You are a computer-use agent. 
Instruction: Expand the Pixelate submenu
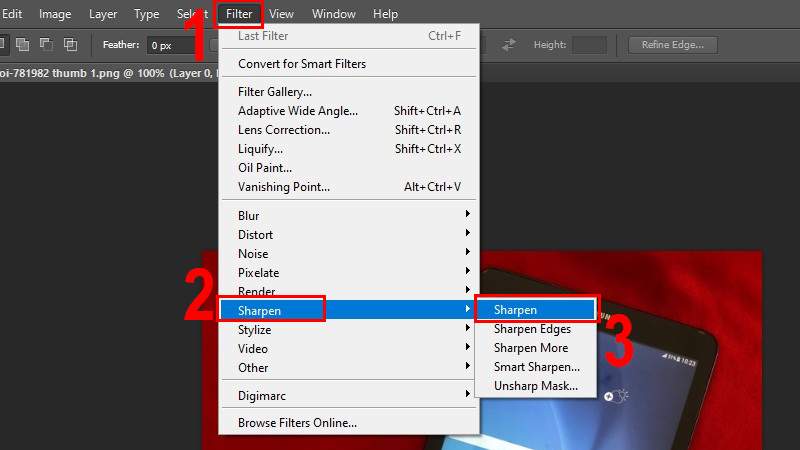pyautogui.click(x=349, y=272)
